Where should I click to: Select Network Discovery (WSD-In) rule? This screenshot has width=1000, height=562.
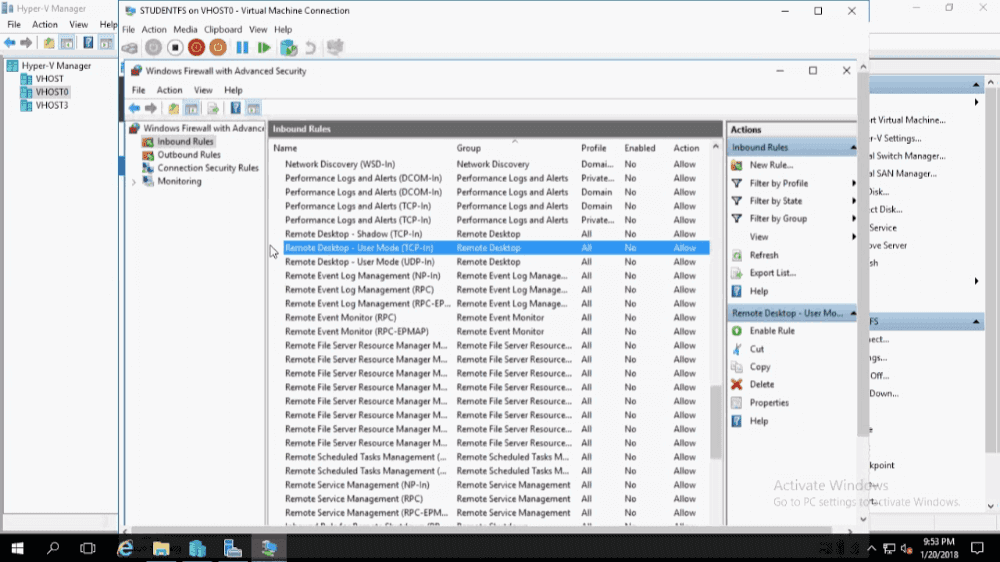click(x=340, y=165)
